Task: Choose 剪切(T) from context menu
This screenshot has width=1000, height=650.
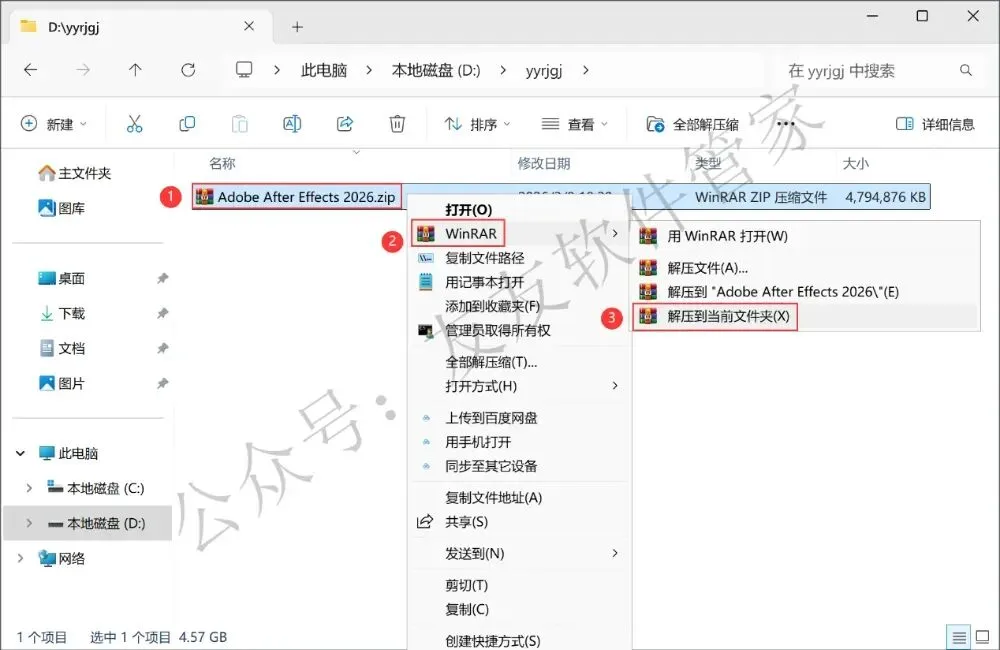Action: click(466, 586)
